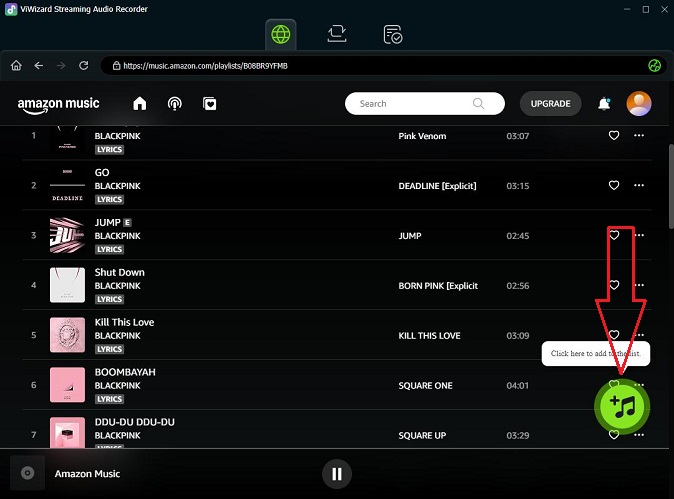The width and height of the screenshot is (674, 499).
Task: Switch to the converting list tab icon
Action: pos(337,34)
